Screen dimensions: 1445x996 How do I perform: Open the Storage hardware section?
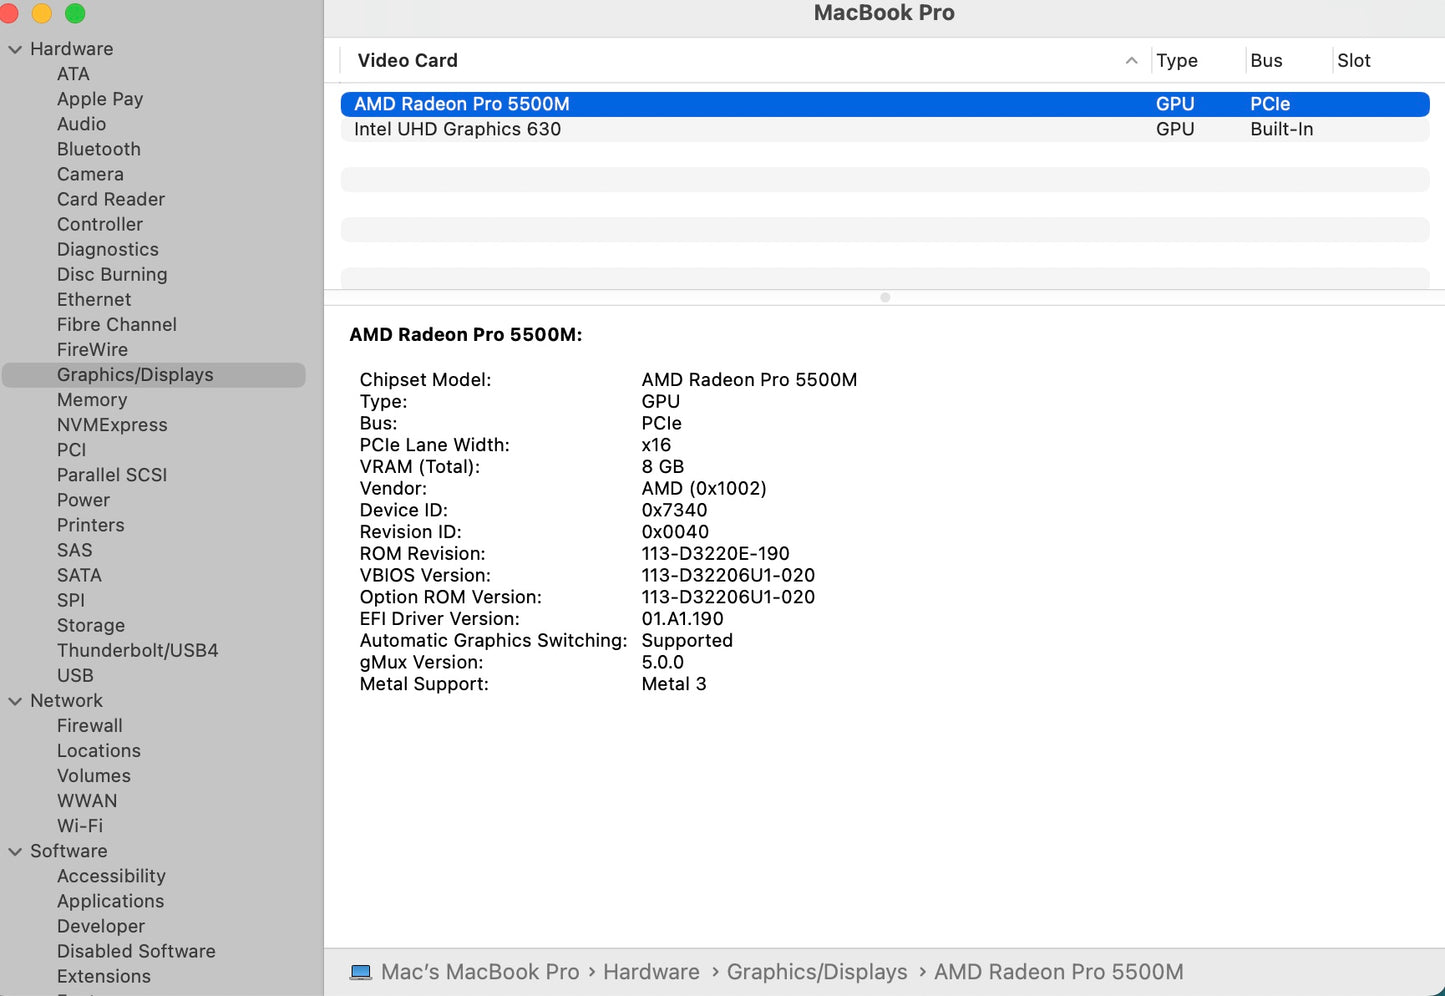pos(90,624)
